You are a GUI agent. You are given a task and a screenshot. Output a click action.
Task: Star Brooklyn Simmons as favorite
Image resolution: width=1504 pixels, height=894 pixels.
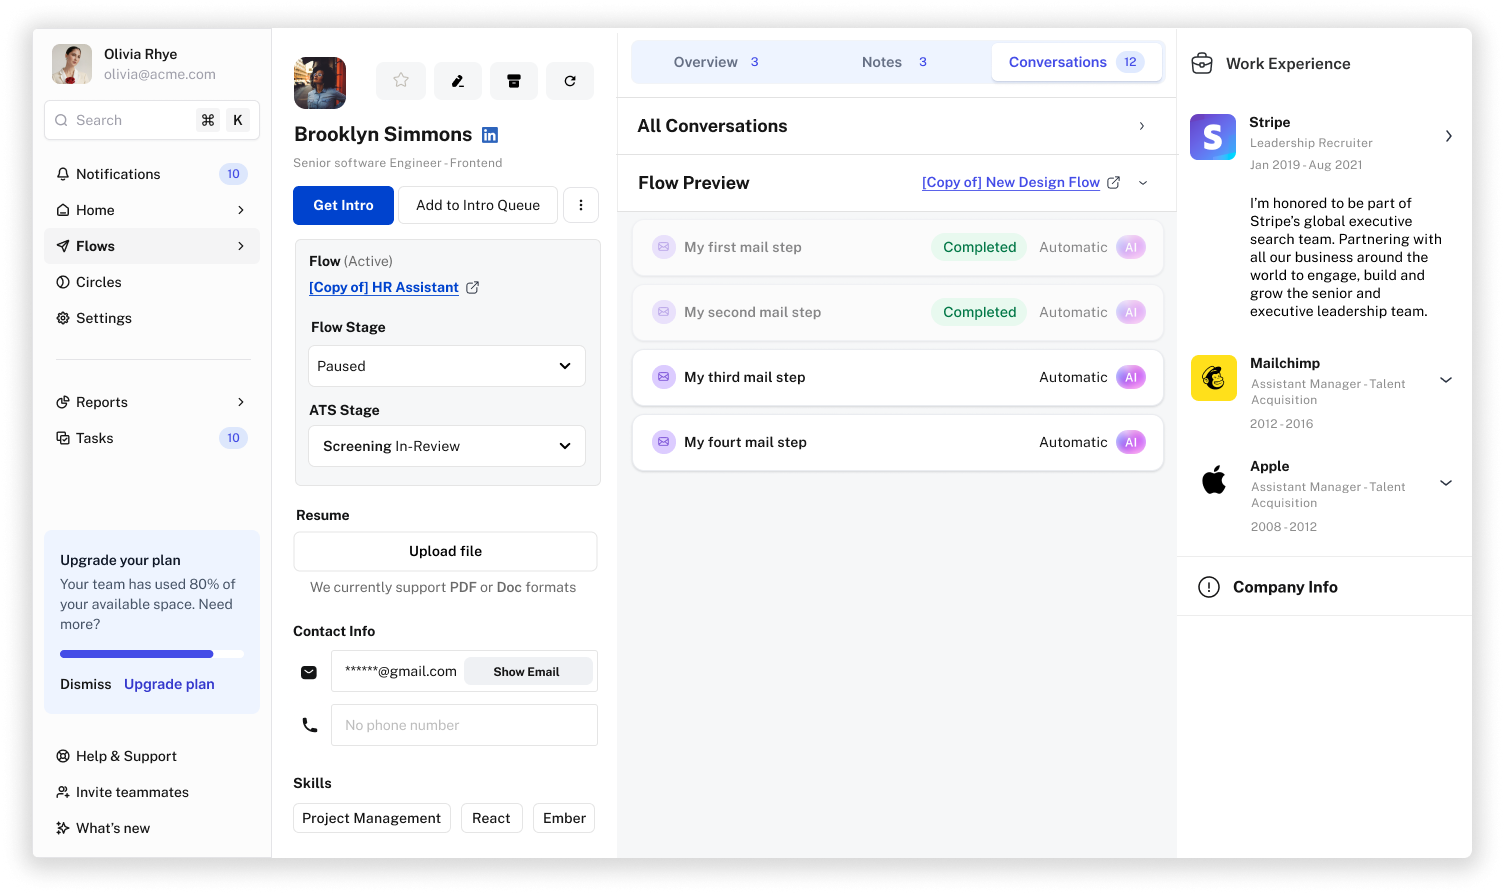(x=401, y=81)
